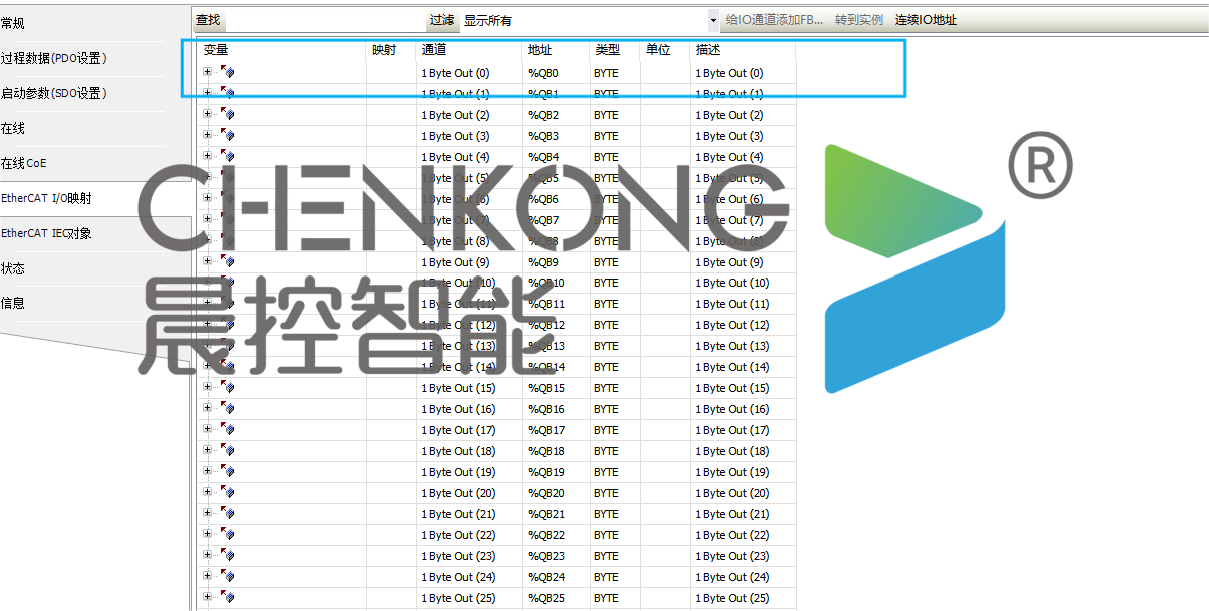Click the 连续IO地址 button
The height and width of the screenshot is (611, 1209).
click(926, 20)
